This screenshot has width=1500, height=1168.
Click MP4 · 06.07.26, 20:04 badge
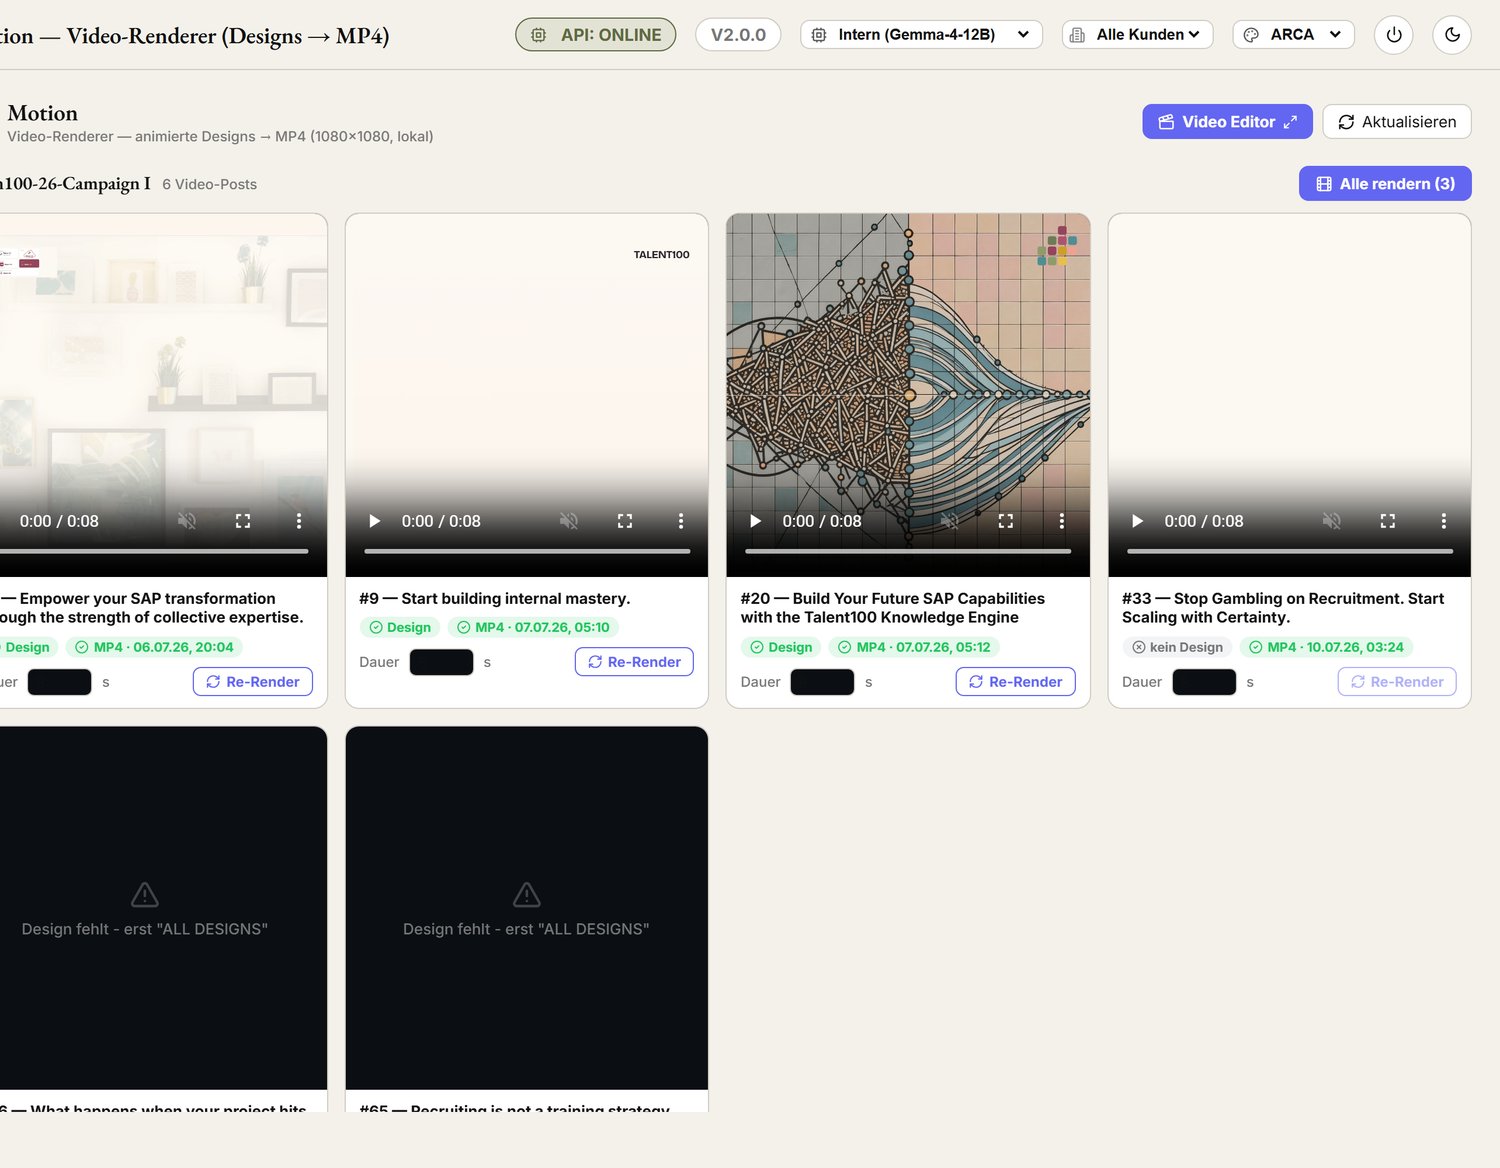pos(154,647)
